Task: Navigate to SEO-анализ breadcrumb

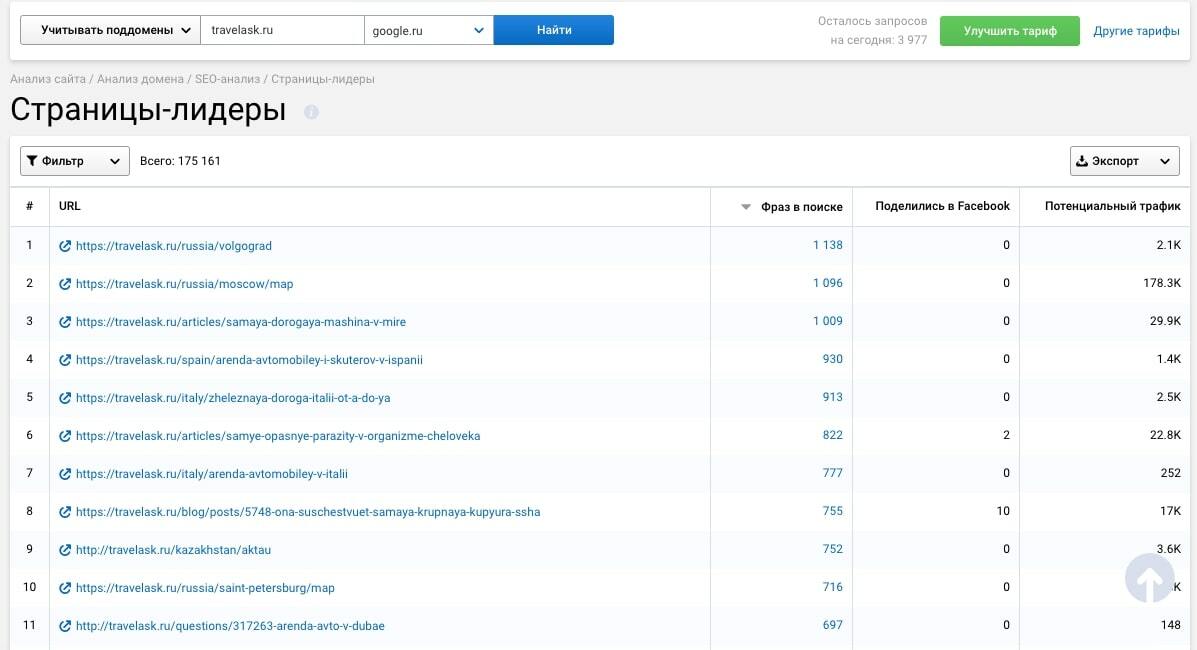Action: coord(227,79)
